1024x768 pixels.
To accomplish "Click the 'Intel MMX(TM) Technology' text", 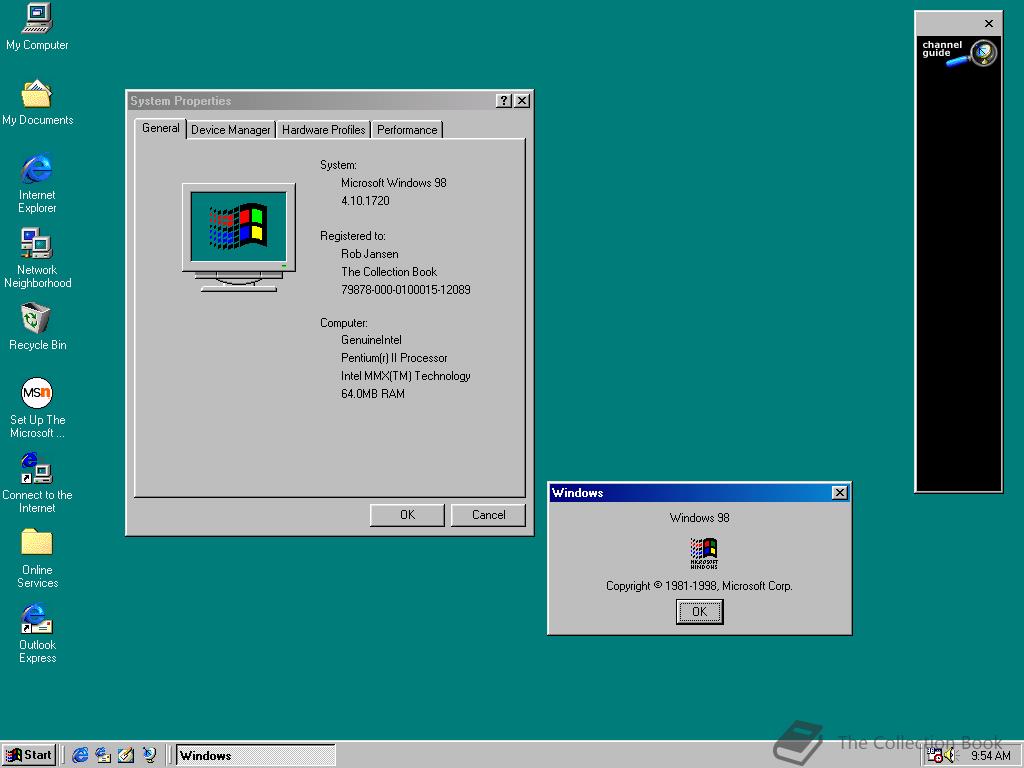I will [x=406, y=376].
